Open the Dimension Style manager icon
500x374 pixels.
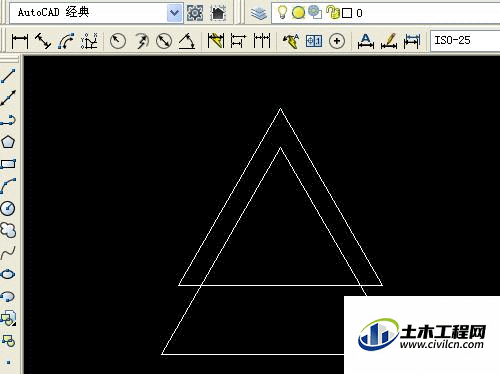point(412,41)
